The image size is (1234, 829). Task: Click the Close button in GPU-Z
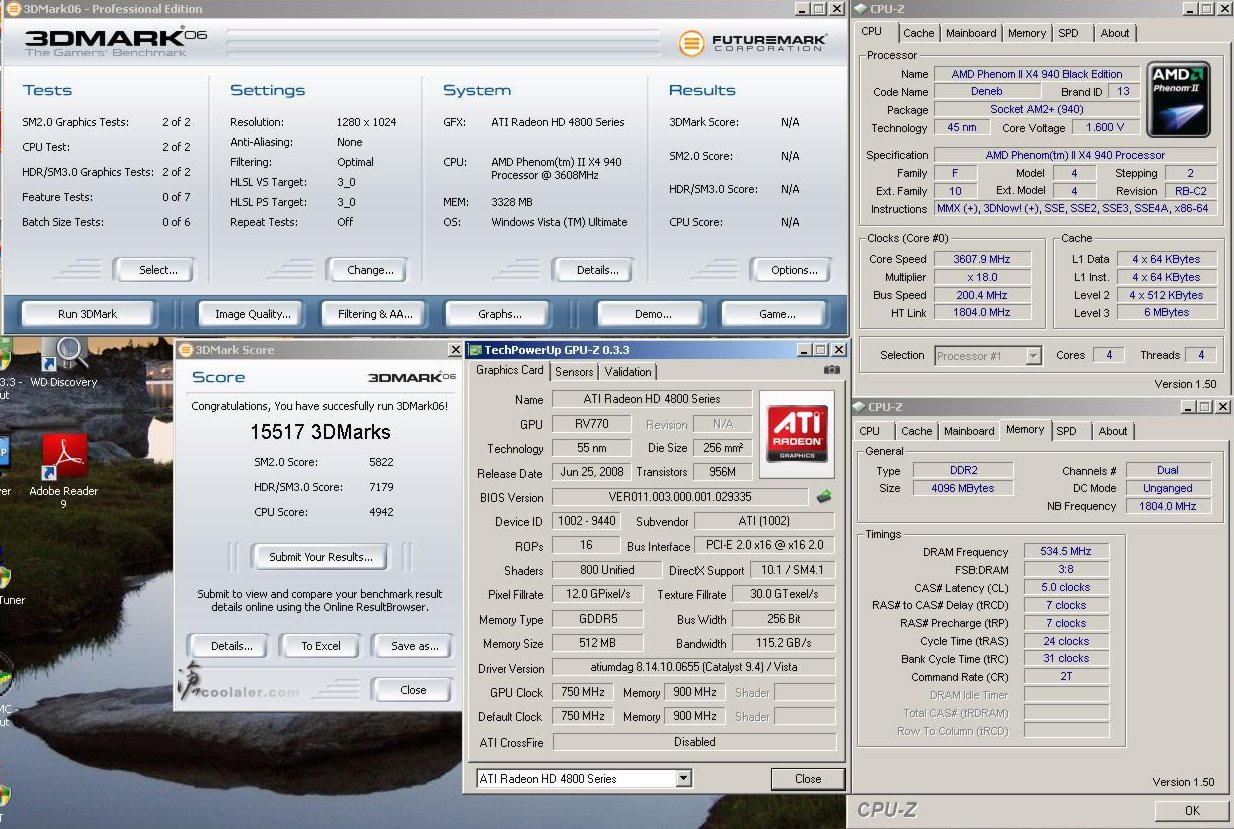point(808,779)
